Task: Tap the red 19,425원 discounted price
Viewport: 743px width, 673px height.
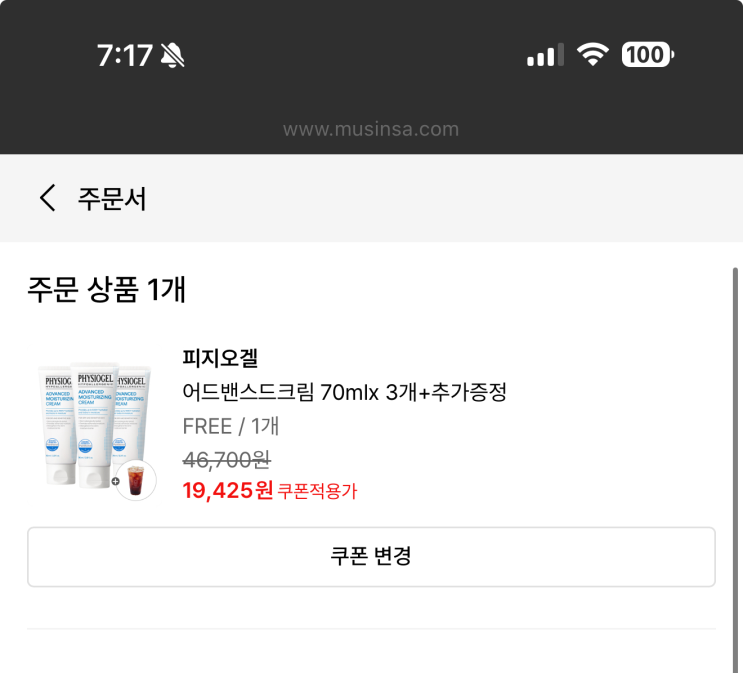Action: click(x=228, y=490)
